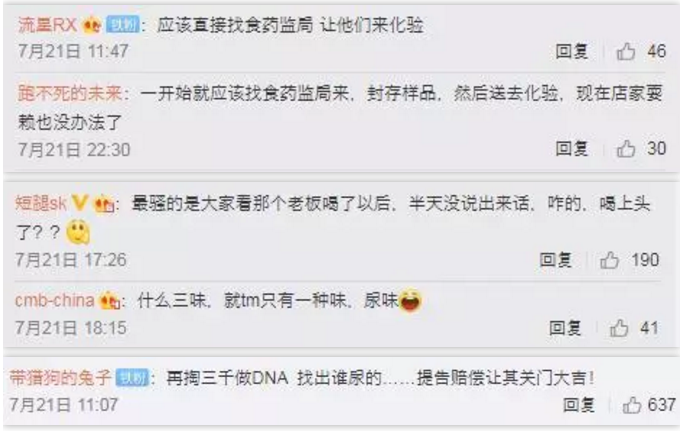Click the membership badge next to cmb-china
The height and width of the screenshot is (431, 685).
tap(109, 300)
